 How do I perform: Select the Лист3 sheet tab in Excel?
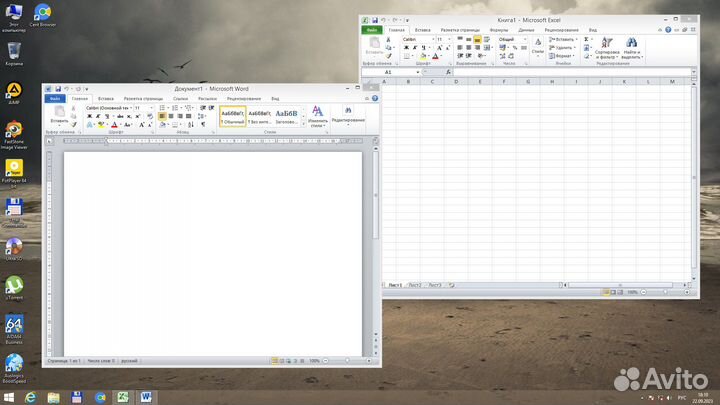434,285
